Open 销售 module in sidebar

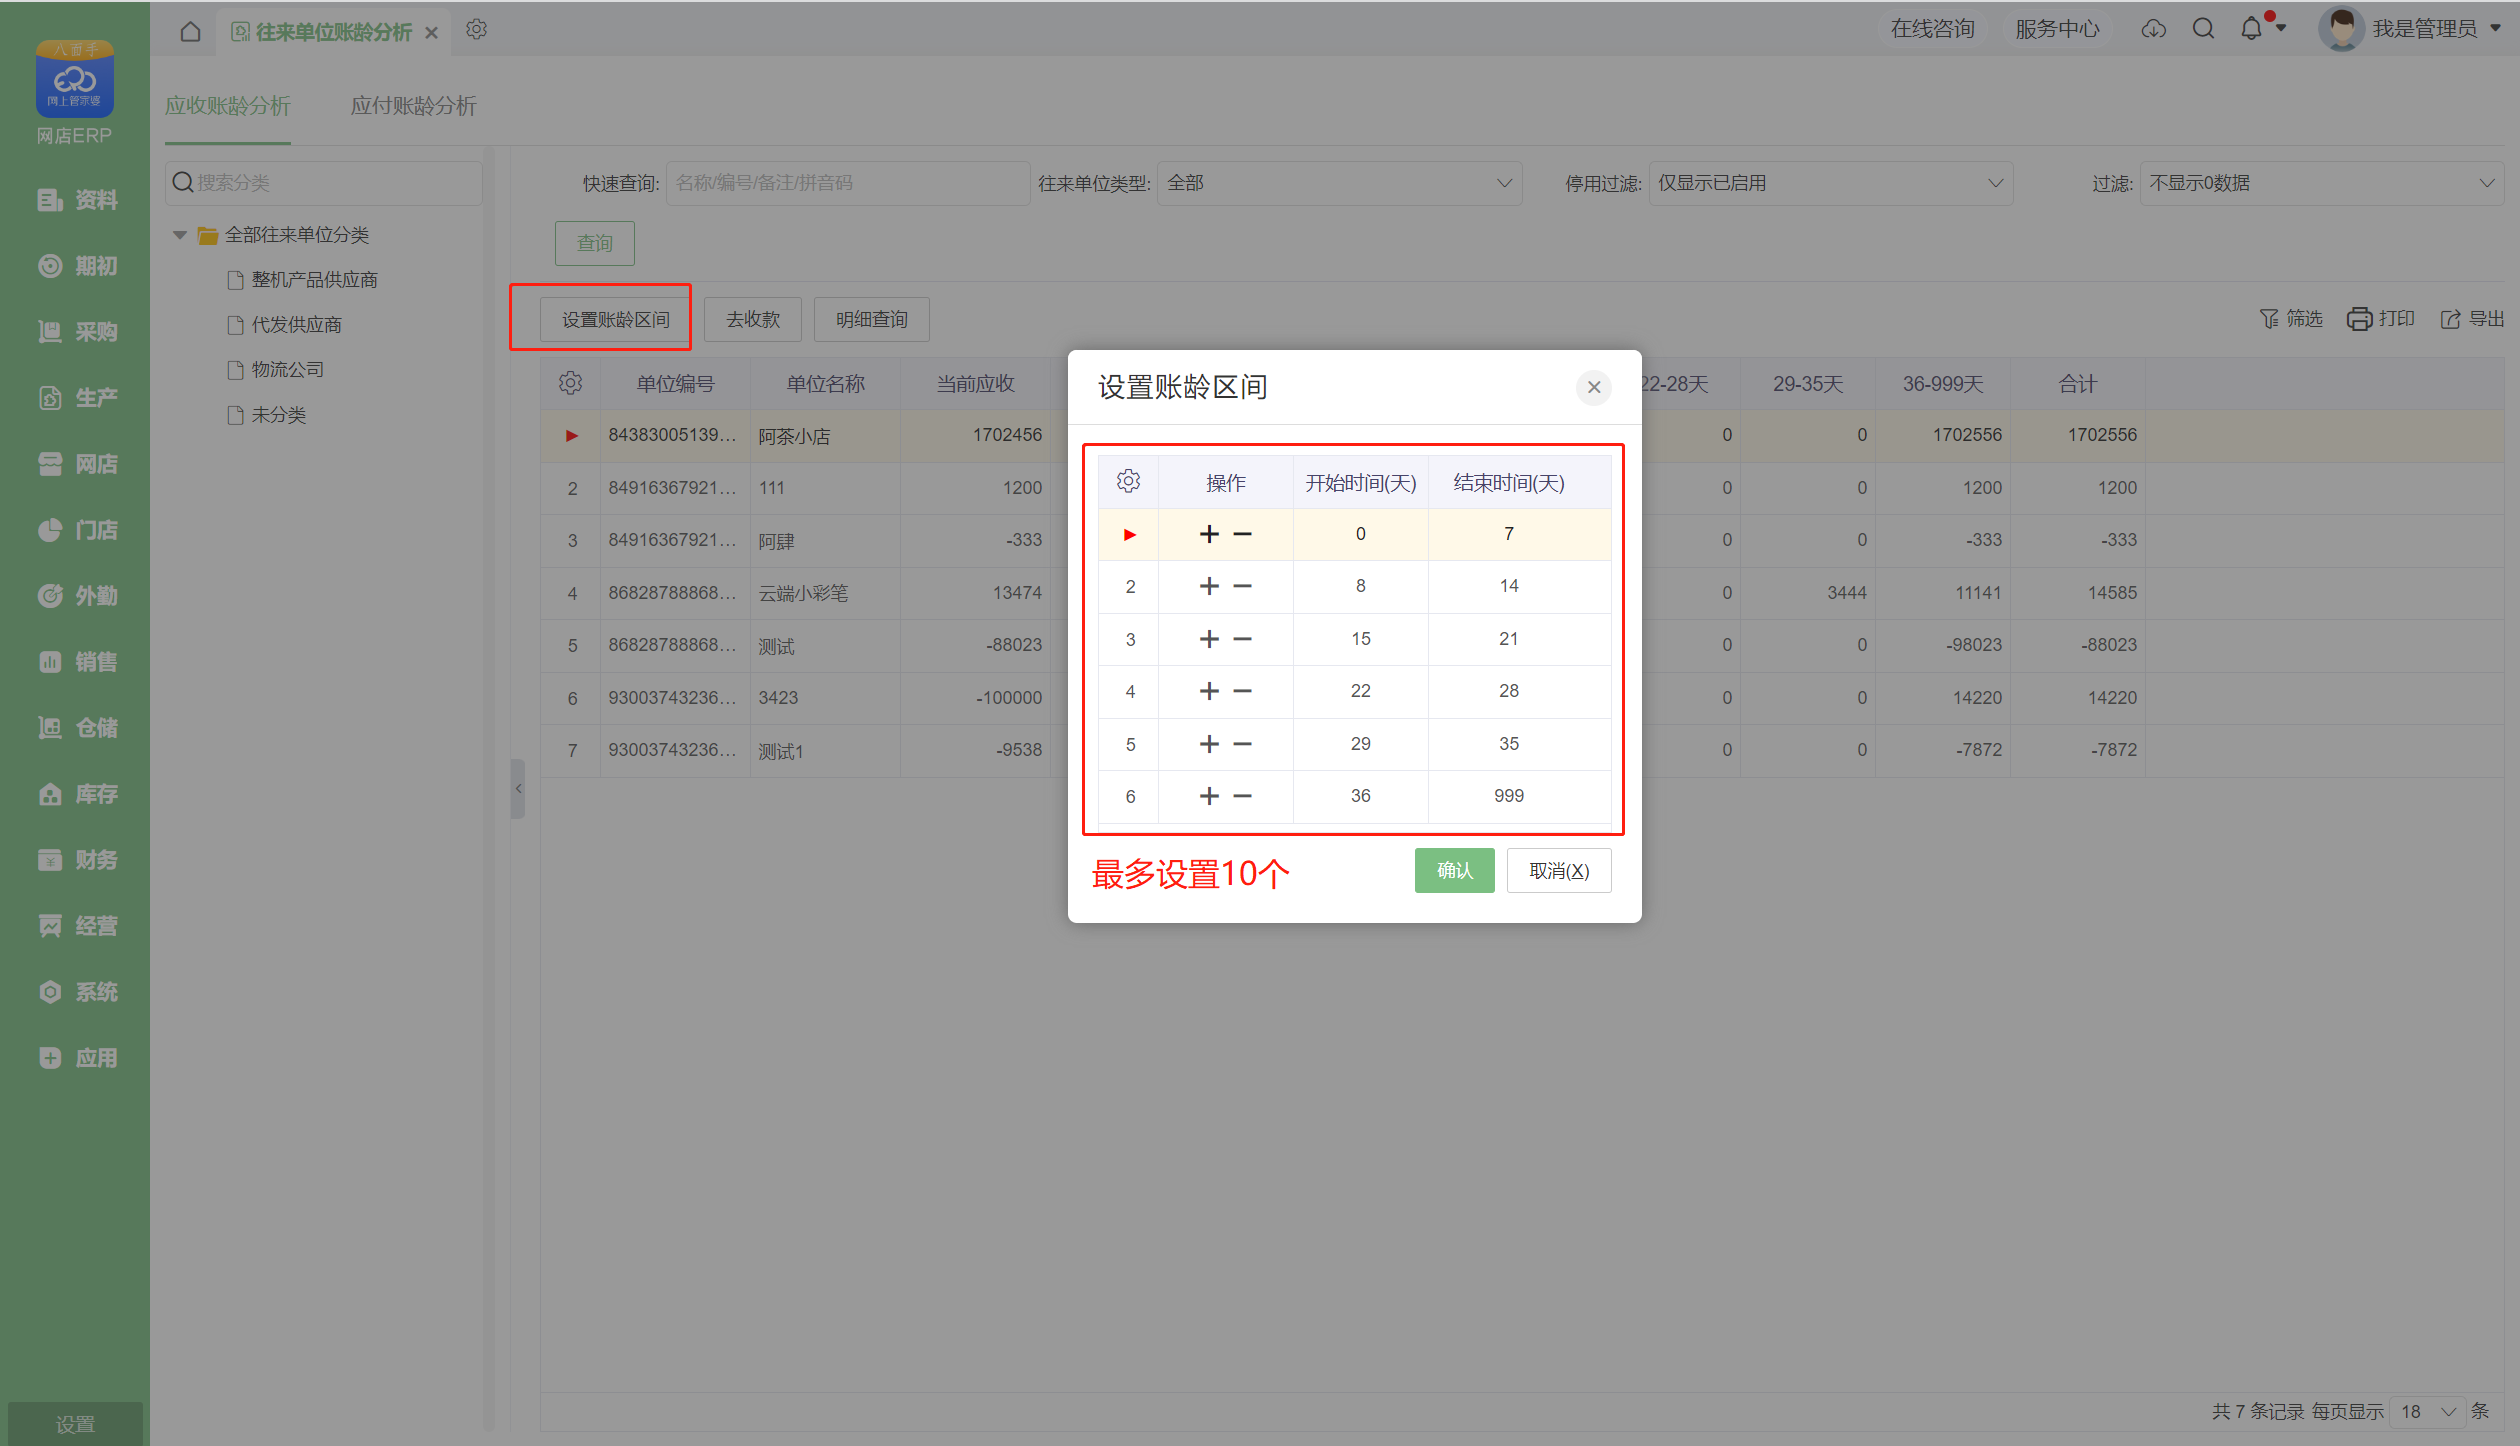pos(76,662)
